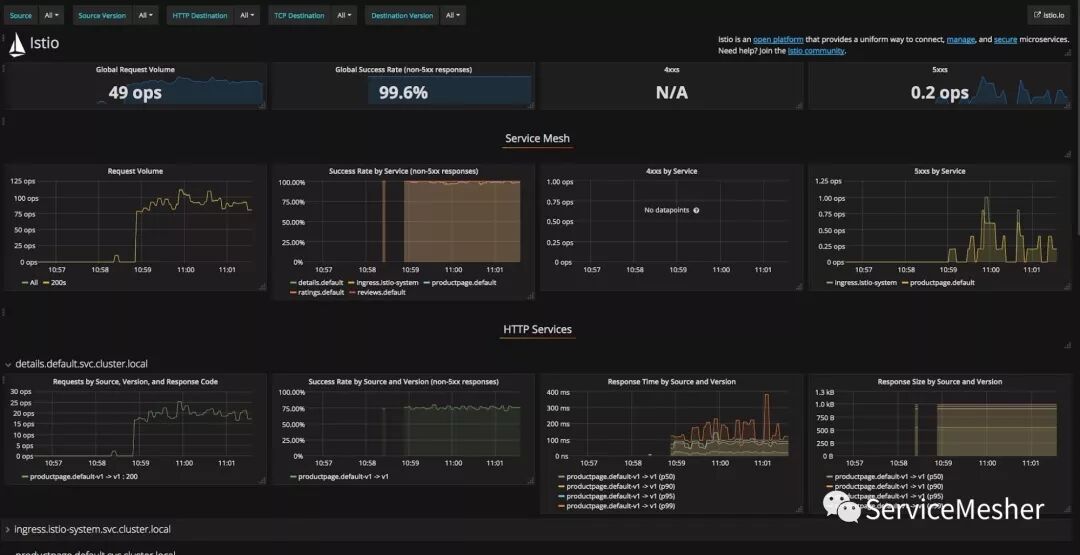Open the Request Volume panel title menu
Screen dimensions: 1080x555
pos(135,171)
